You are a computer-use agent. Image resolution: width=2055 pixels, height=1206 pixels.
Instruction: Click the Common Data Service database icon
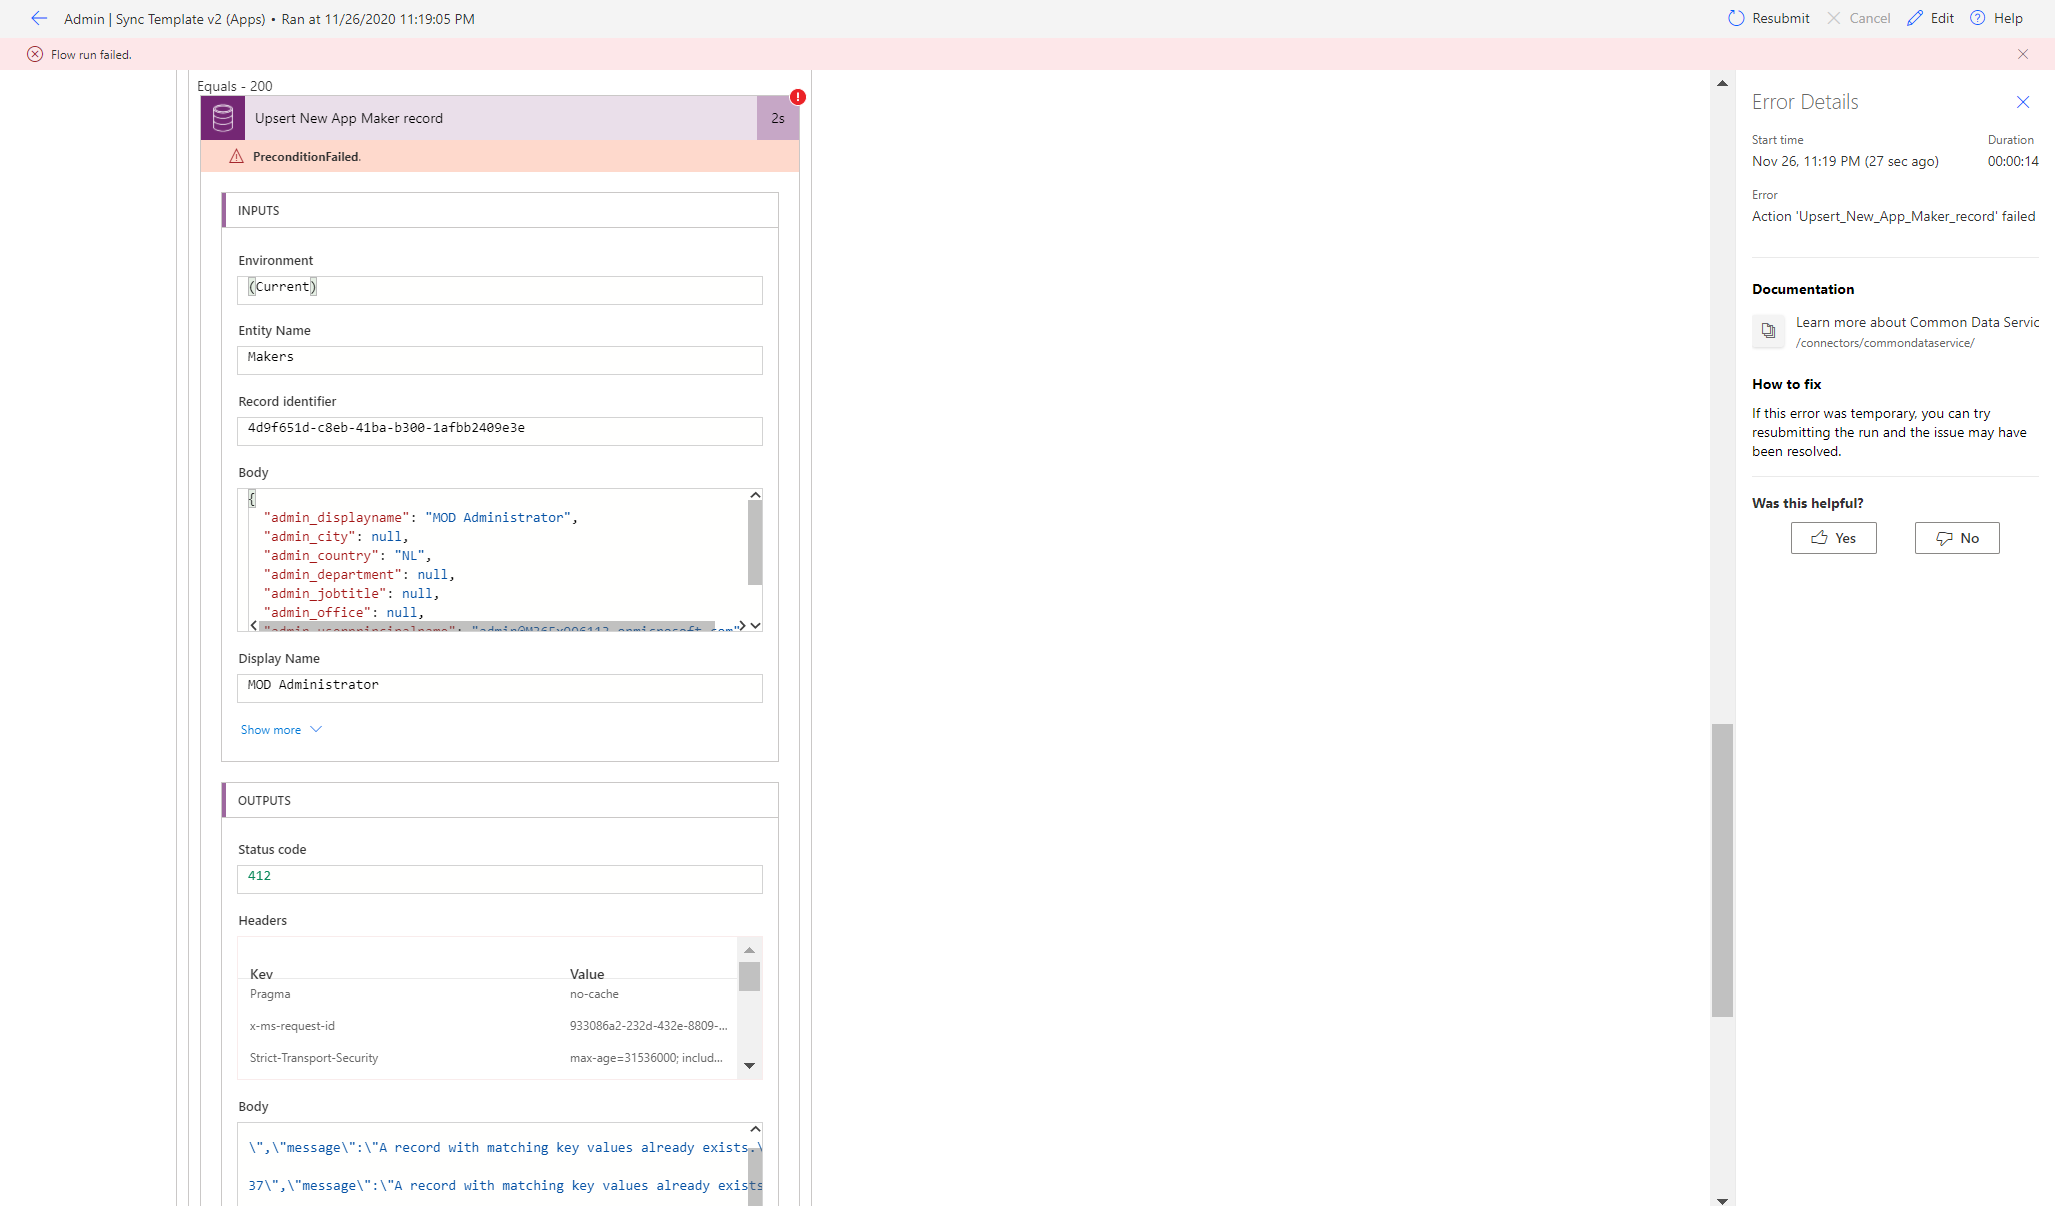[x=223, y=118]
